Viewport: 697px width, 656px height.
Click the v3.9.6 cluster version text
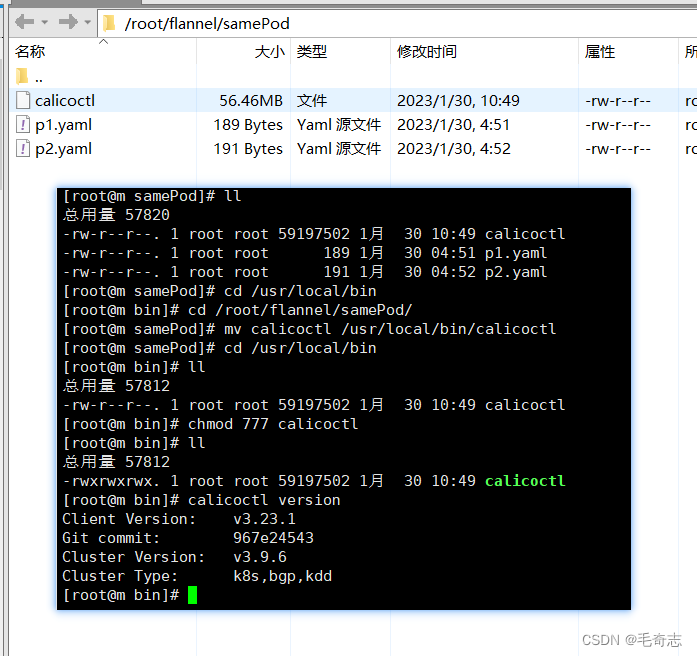pos(260,557)
